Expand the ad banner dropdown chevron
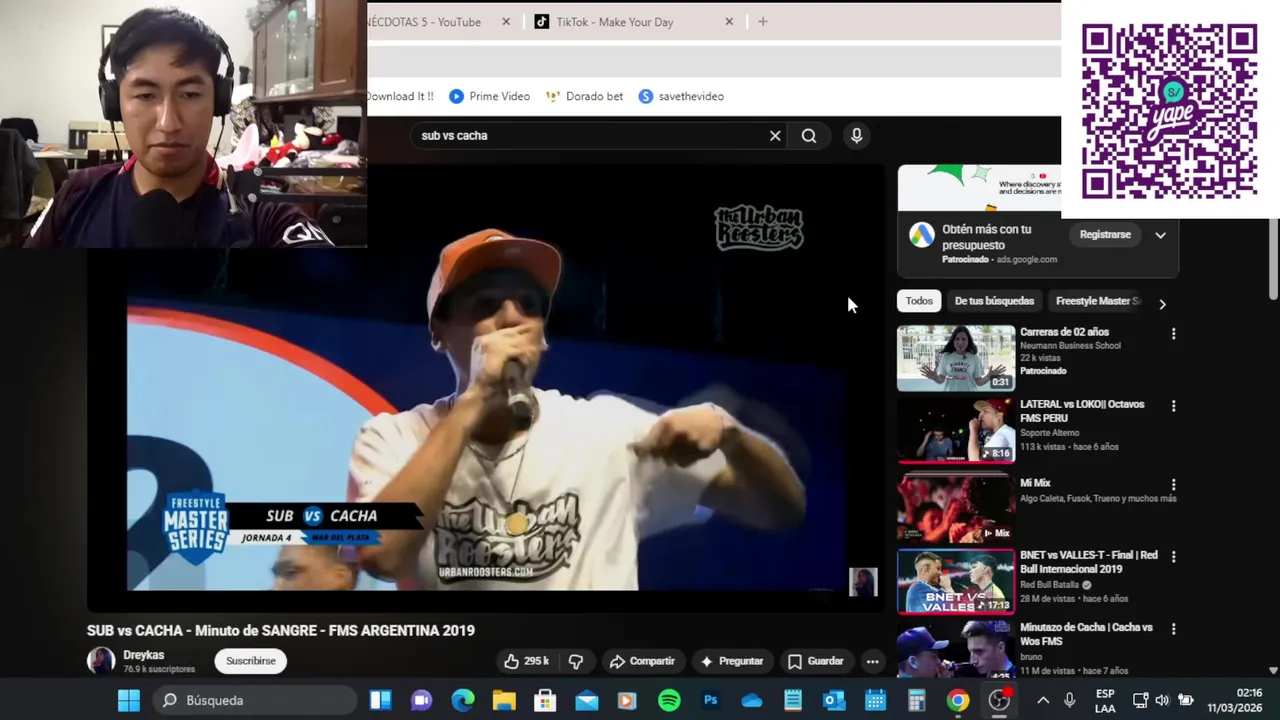The height and width of the screenshot is (720, 1280). 1160,235
